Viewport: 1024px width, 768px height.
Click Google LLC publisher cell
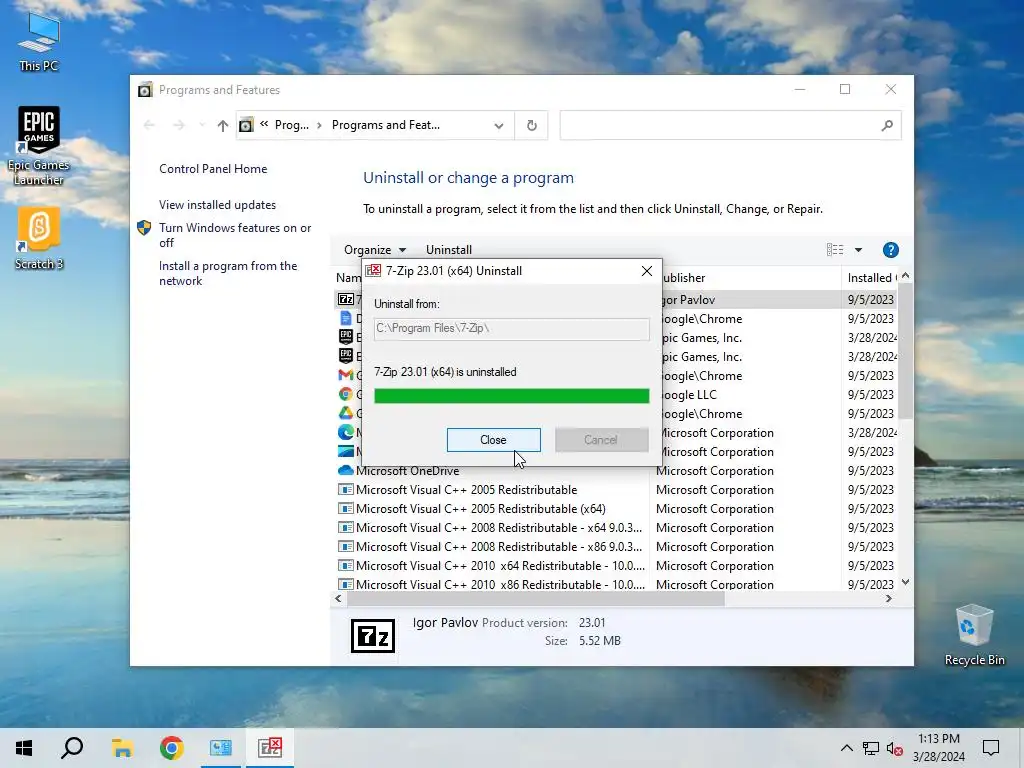pos(689,395)
